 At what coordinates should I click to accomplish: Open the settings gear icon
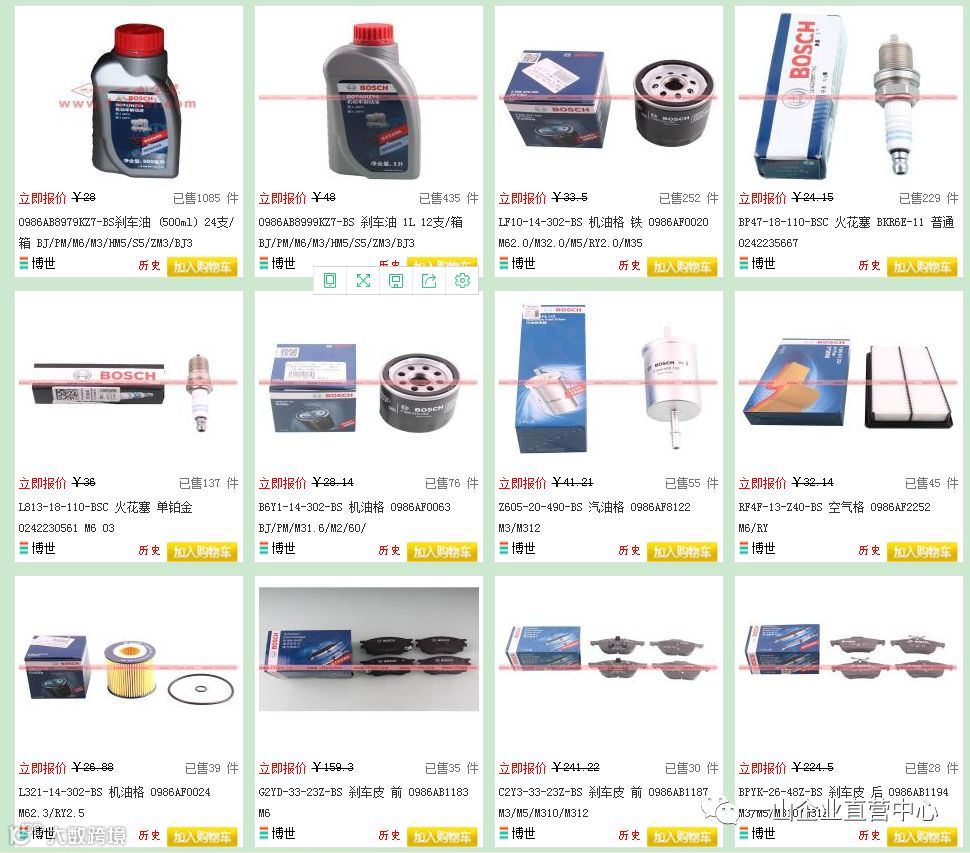point(462,281)
